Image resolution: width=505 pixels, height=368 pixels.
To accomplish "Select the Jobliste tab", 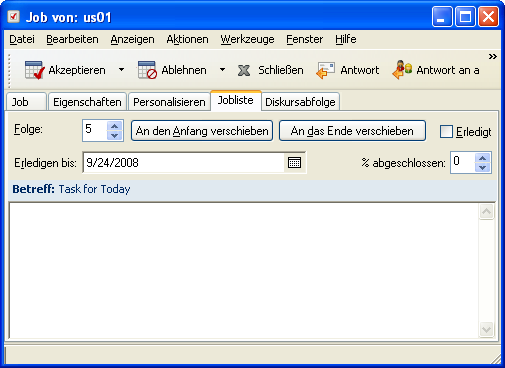I will [236, 100].
